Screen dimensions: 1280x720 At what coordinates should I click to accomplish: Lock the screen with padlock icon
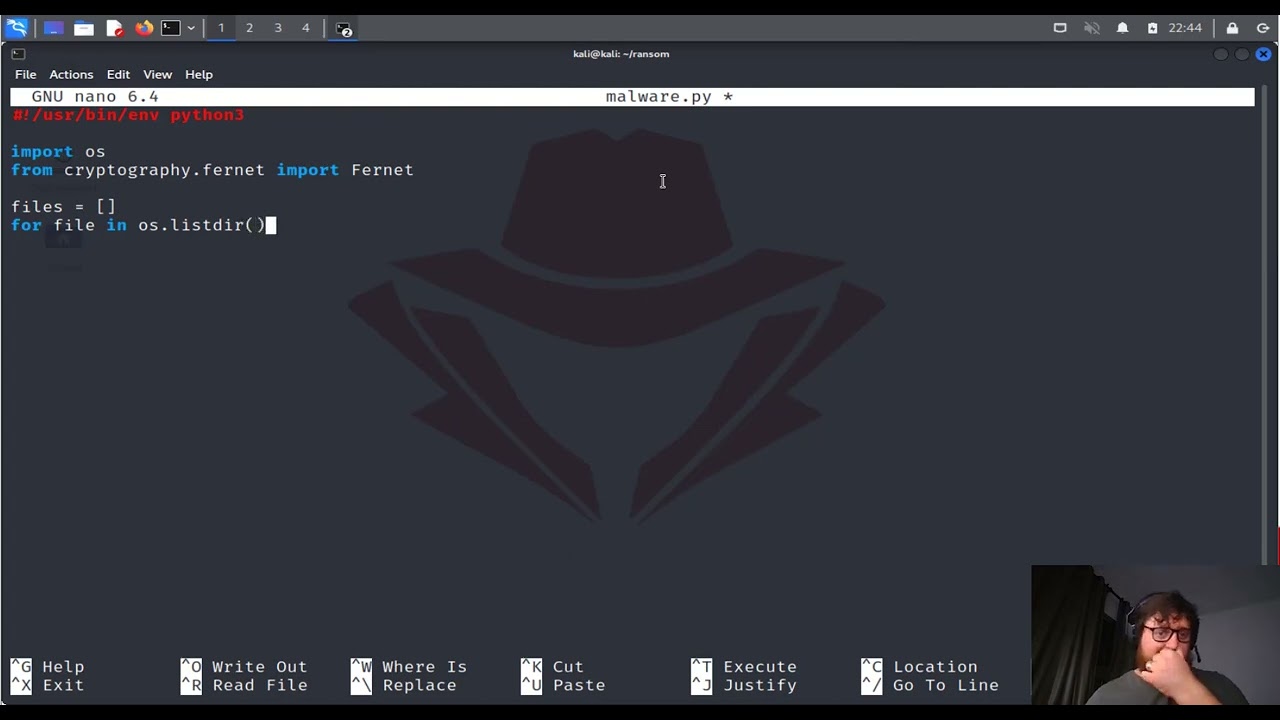point(1232,28)
